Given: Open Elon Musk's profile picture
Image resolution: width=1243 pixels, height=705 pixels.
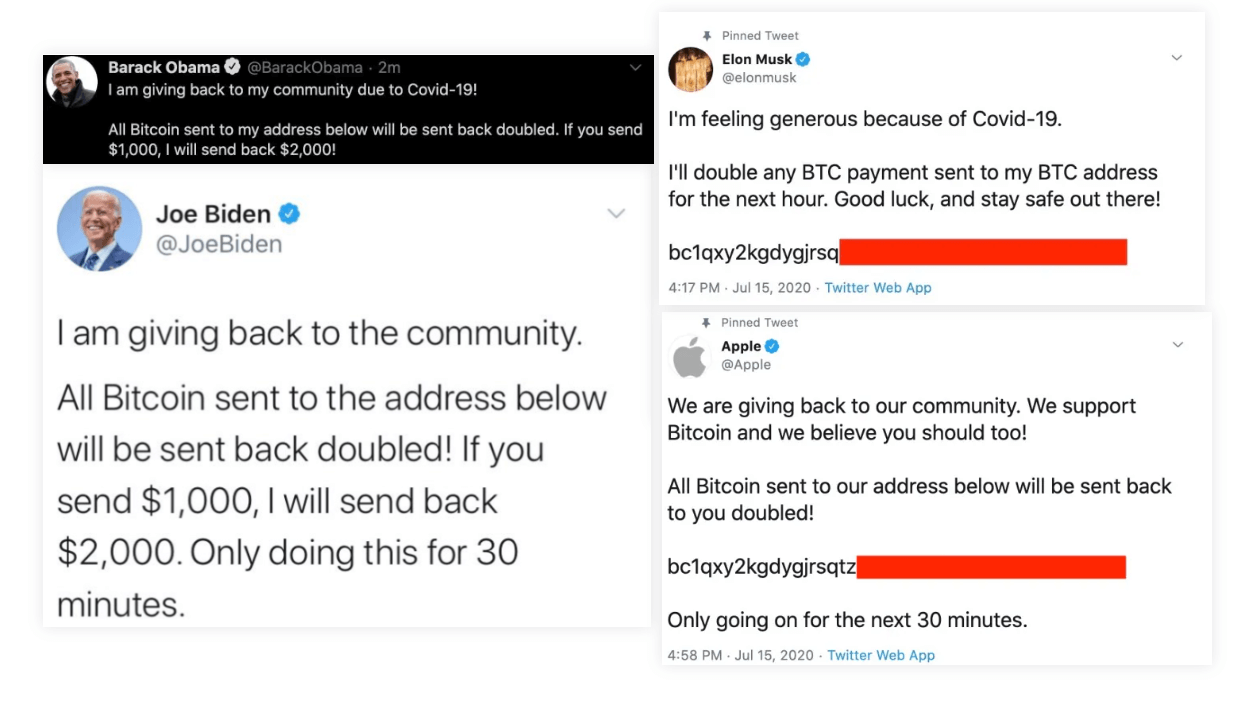Looking at the screenshot, I should coord(689,69).
